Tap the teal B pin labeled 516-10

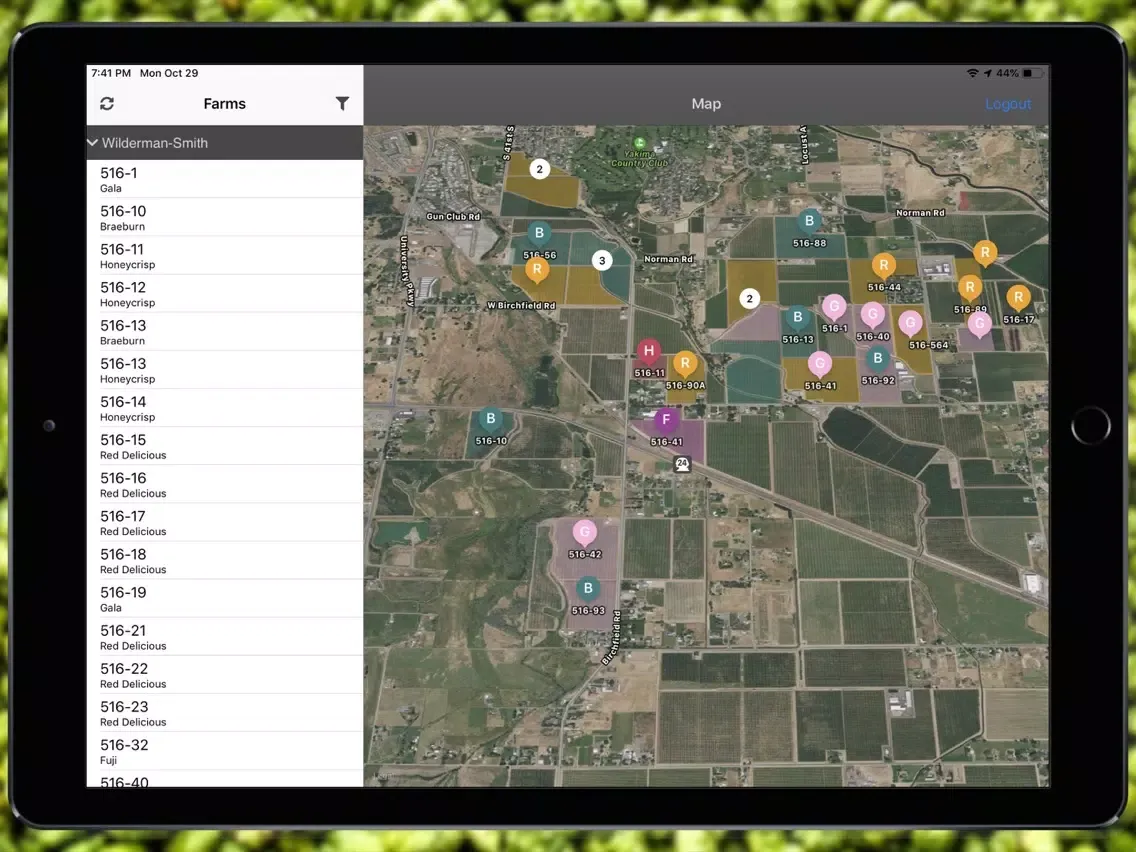[491, 420]
